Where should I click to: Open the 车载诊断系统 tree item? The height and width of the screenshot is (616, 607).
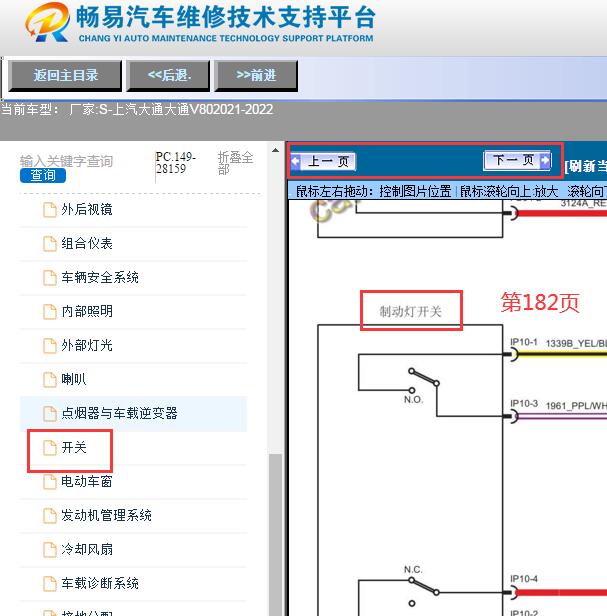(x=100, y=583)
